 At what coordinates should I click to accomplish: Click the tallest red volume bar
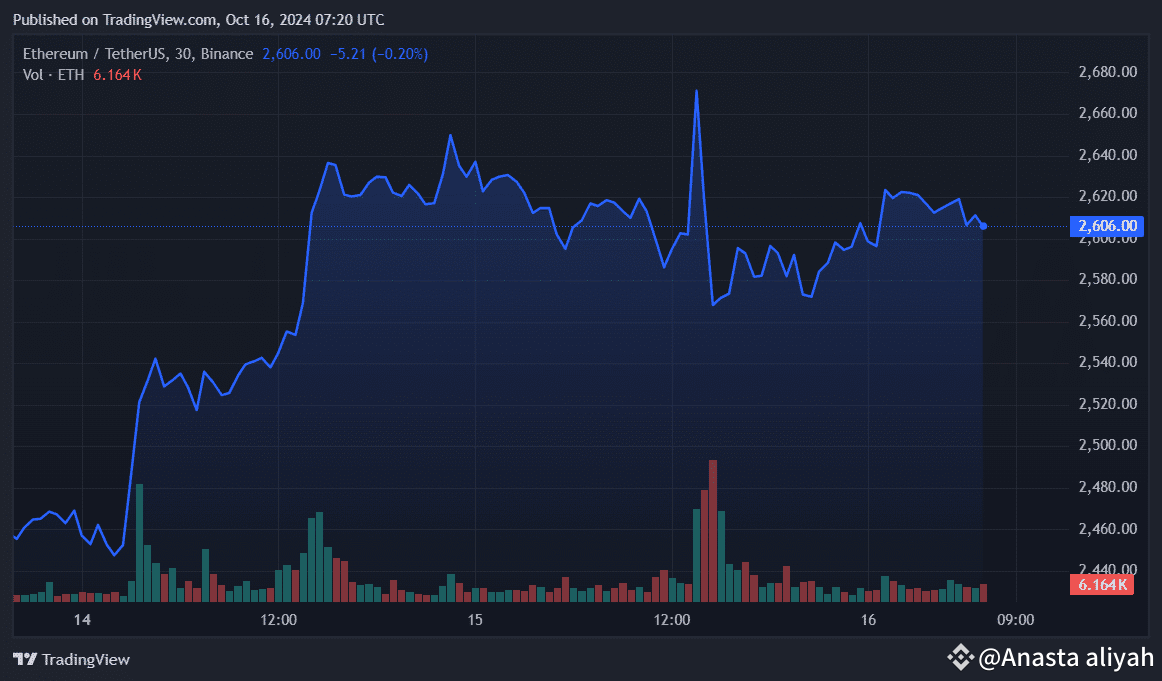pos(713,530)
